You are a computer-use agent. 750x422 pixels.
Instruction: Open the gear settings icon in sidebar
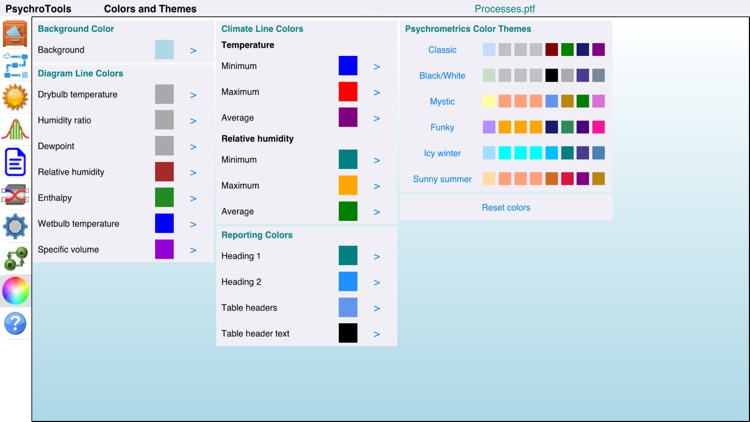[15, 227]
